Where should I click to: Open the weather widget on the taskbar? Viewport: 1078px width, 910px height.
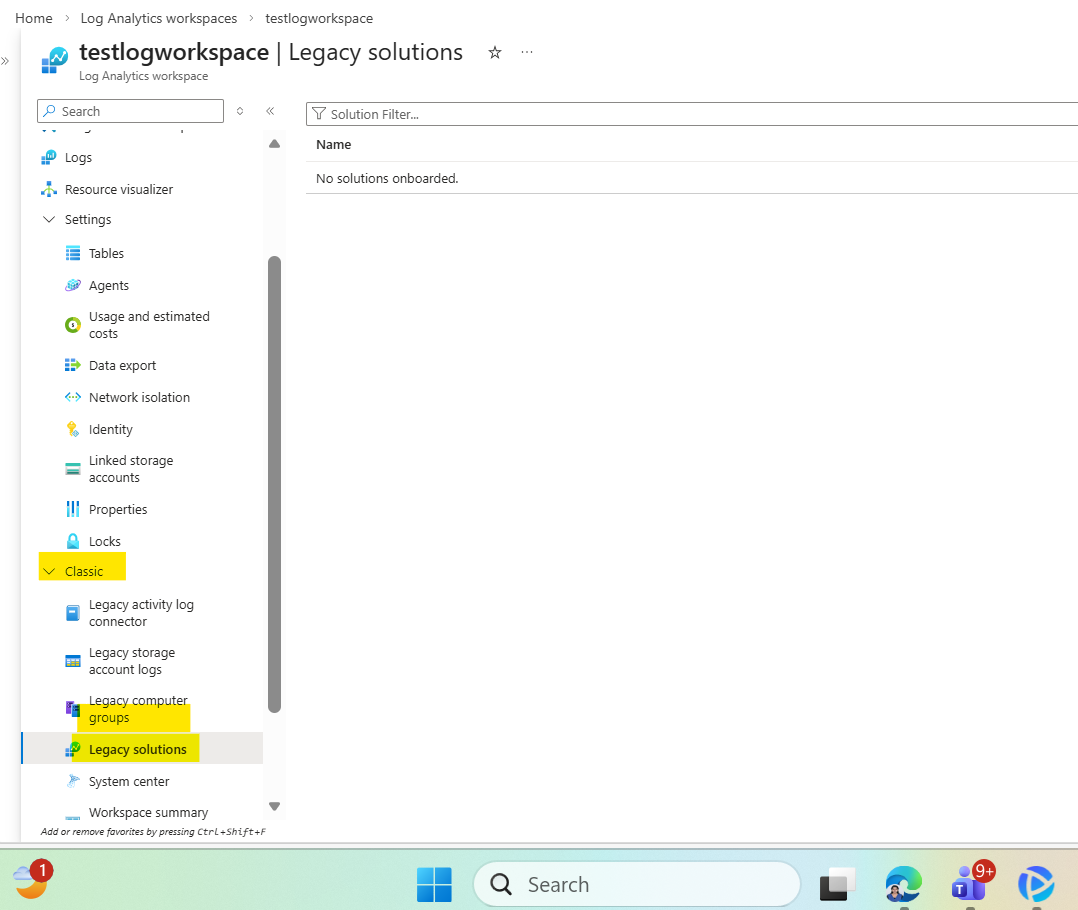click(31, 880)
